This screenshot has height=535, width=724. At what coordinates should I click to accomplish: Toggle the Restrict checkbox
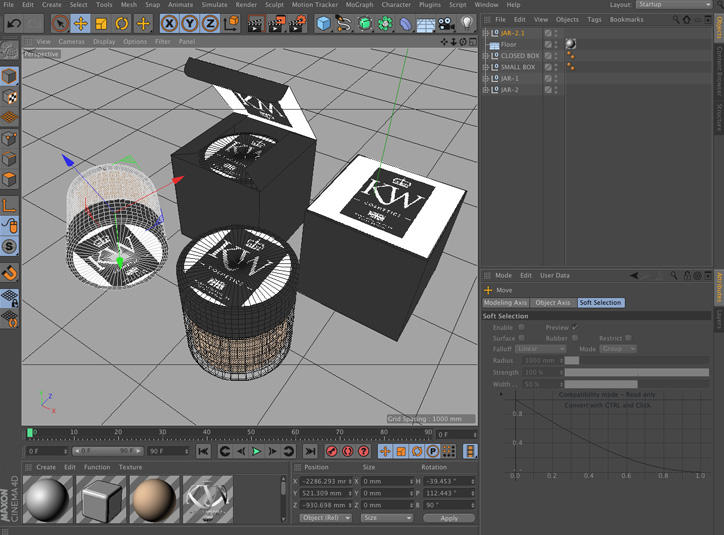(x=628, y=338)
